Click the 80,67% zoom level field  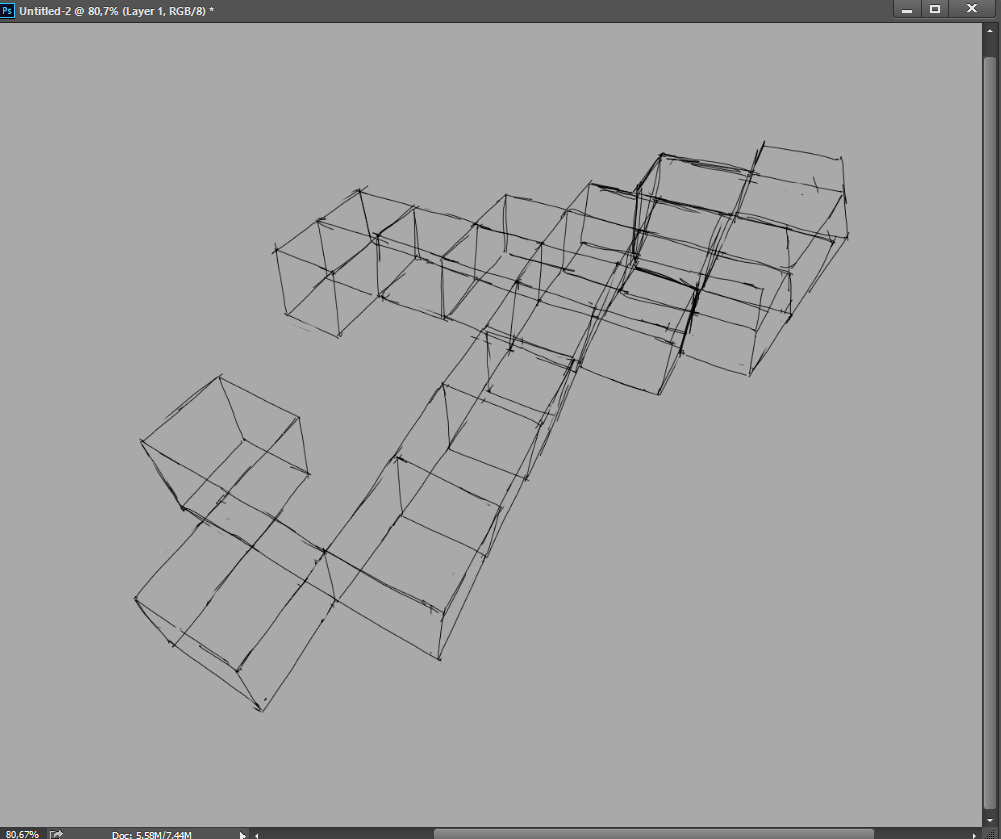[20, 834]
